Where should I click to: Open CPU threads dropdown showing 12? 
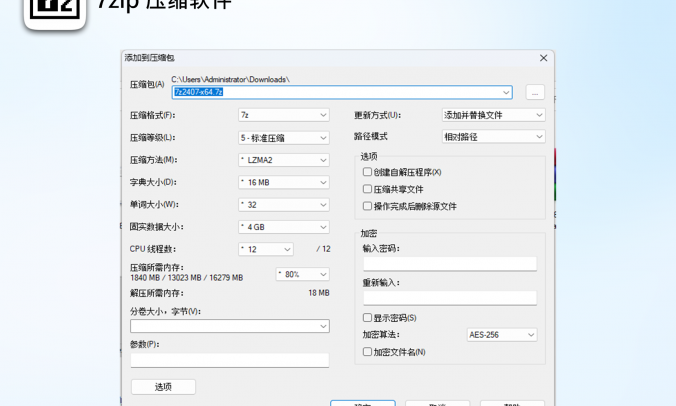pos(266,249)
